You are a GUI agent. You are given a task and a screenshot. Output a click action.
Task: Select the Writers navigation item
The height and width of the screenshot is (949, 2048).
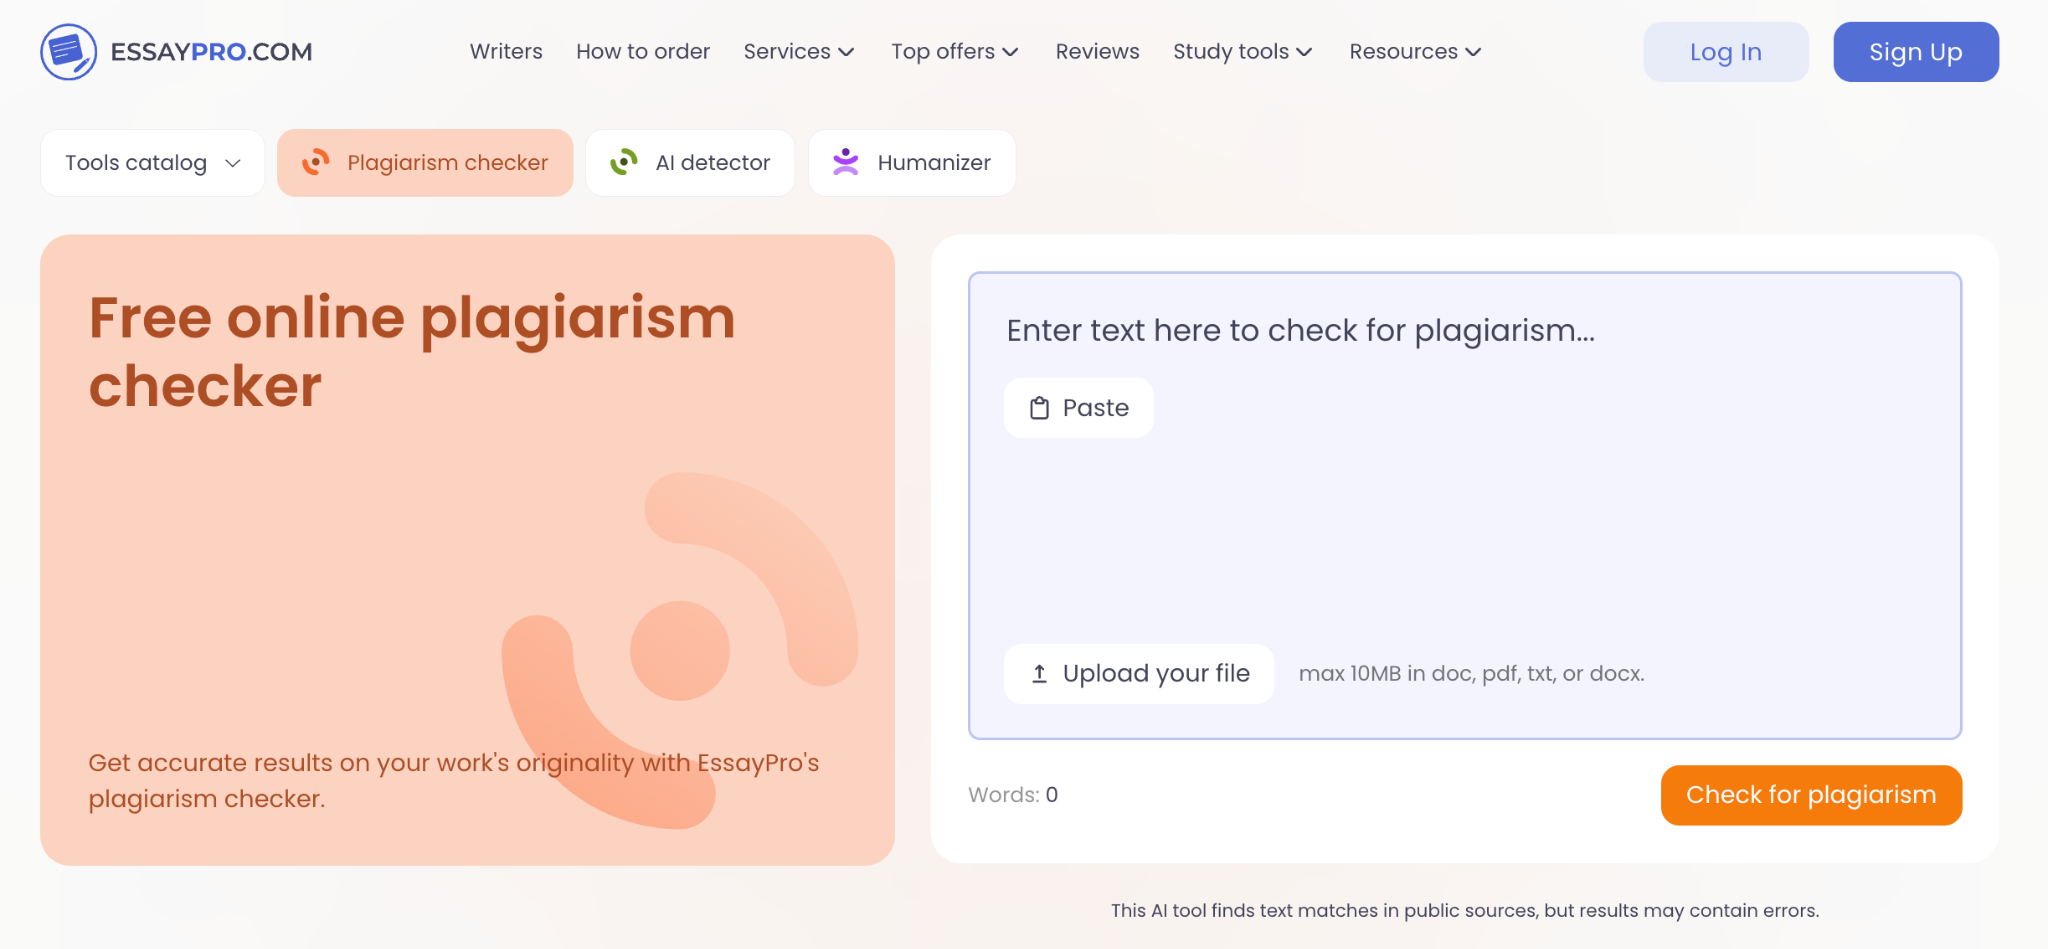click(506, 51)
